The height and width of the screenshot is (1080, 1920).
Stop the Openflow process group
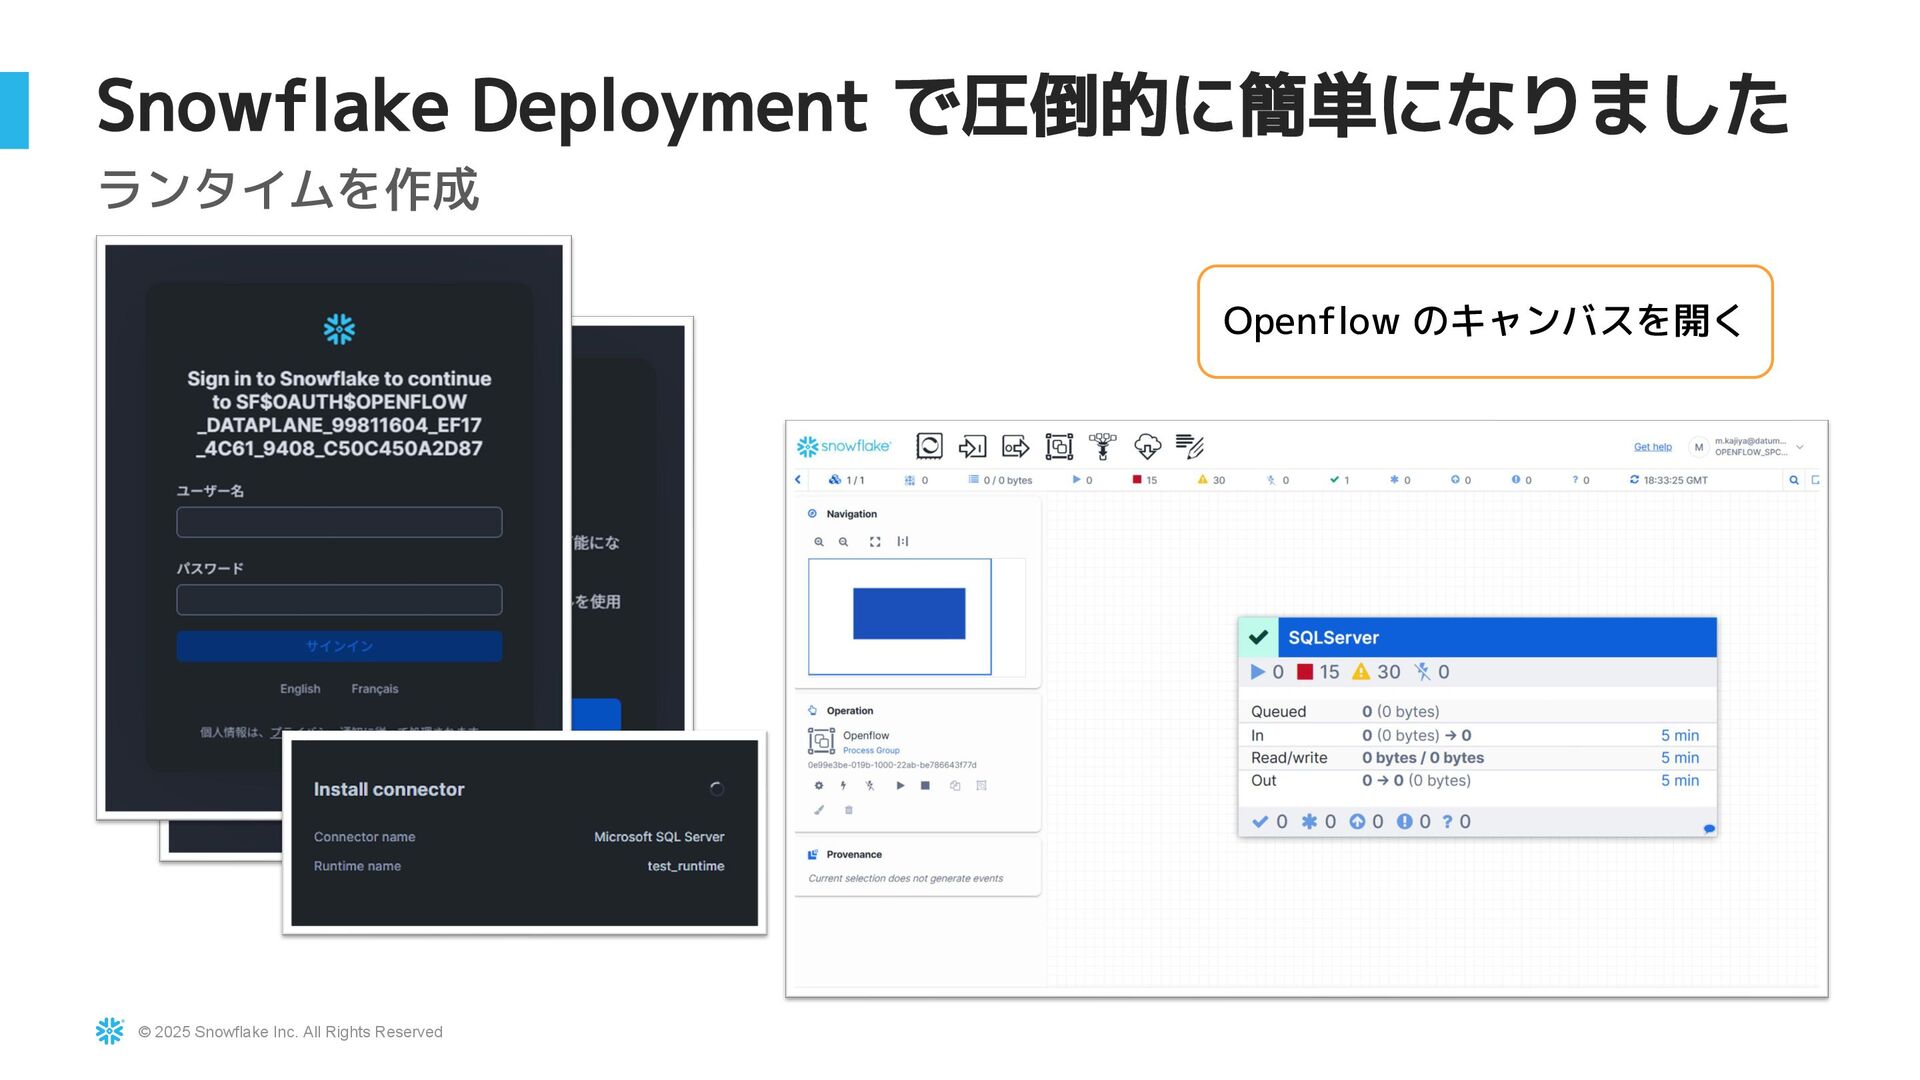[925, 786]
